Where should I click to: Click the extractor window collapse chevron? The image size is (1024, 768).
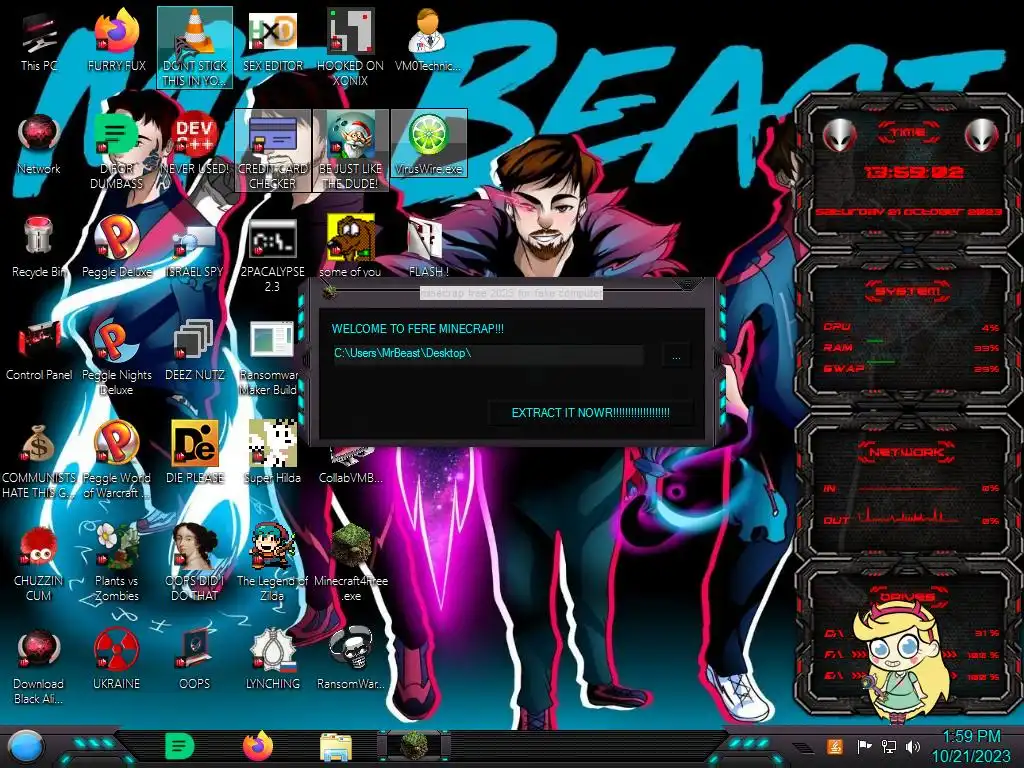686,285
